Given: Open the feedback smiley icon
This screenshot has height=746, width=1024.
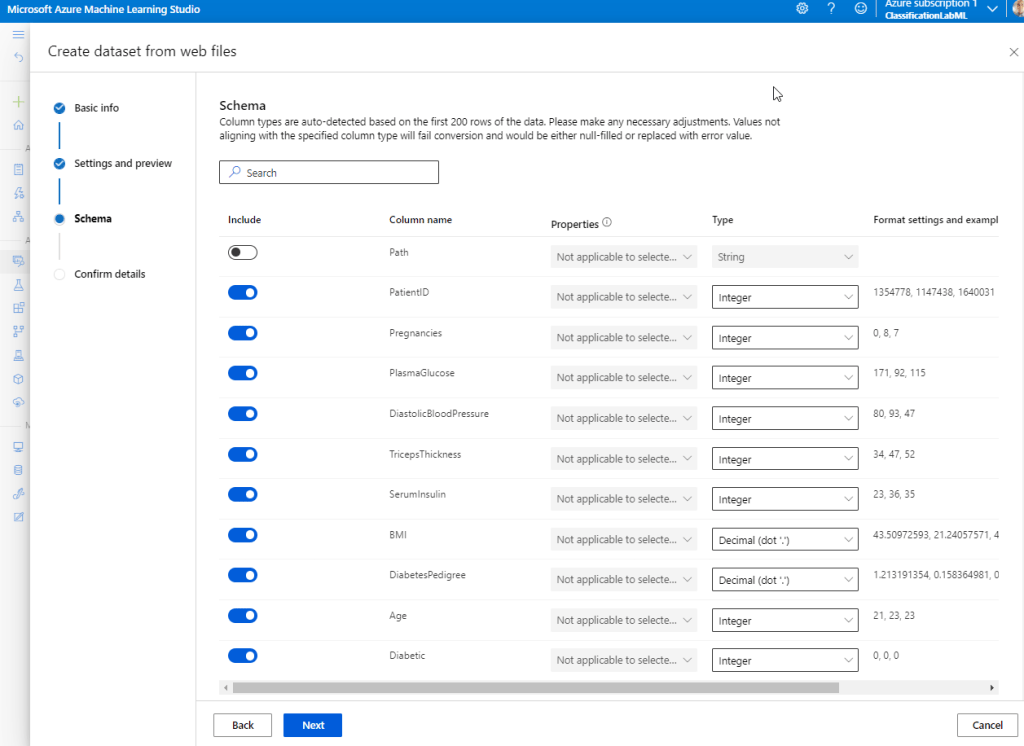Looking at the screenshot, I should click(x=861, y=9).
